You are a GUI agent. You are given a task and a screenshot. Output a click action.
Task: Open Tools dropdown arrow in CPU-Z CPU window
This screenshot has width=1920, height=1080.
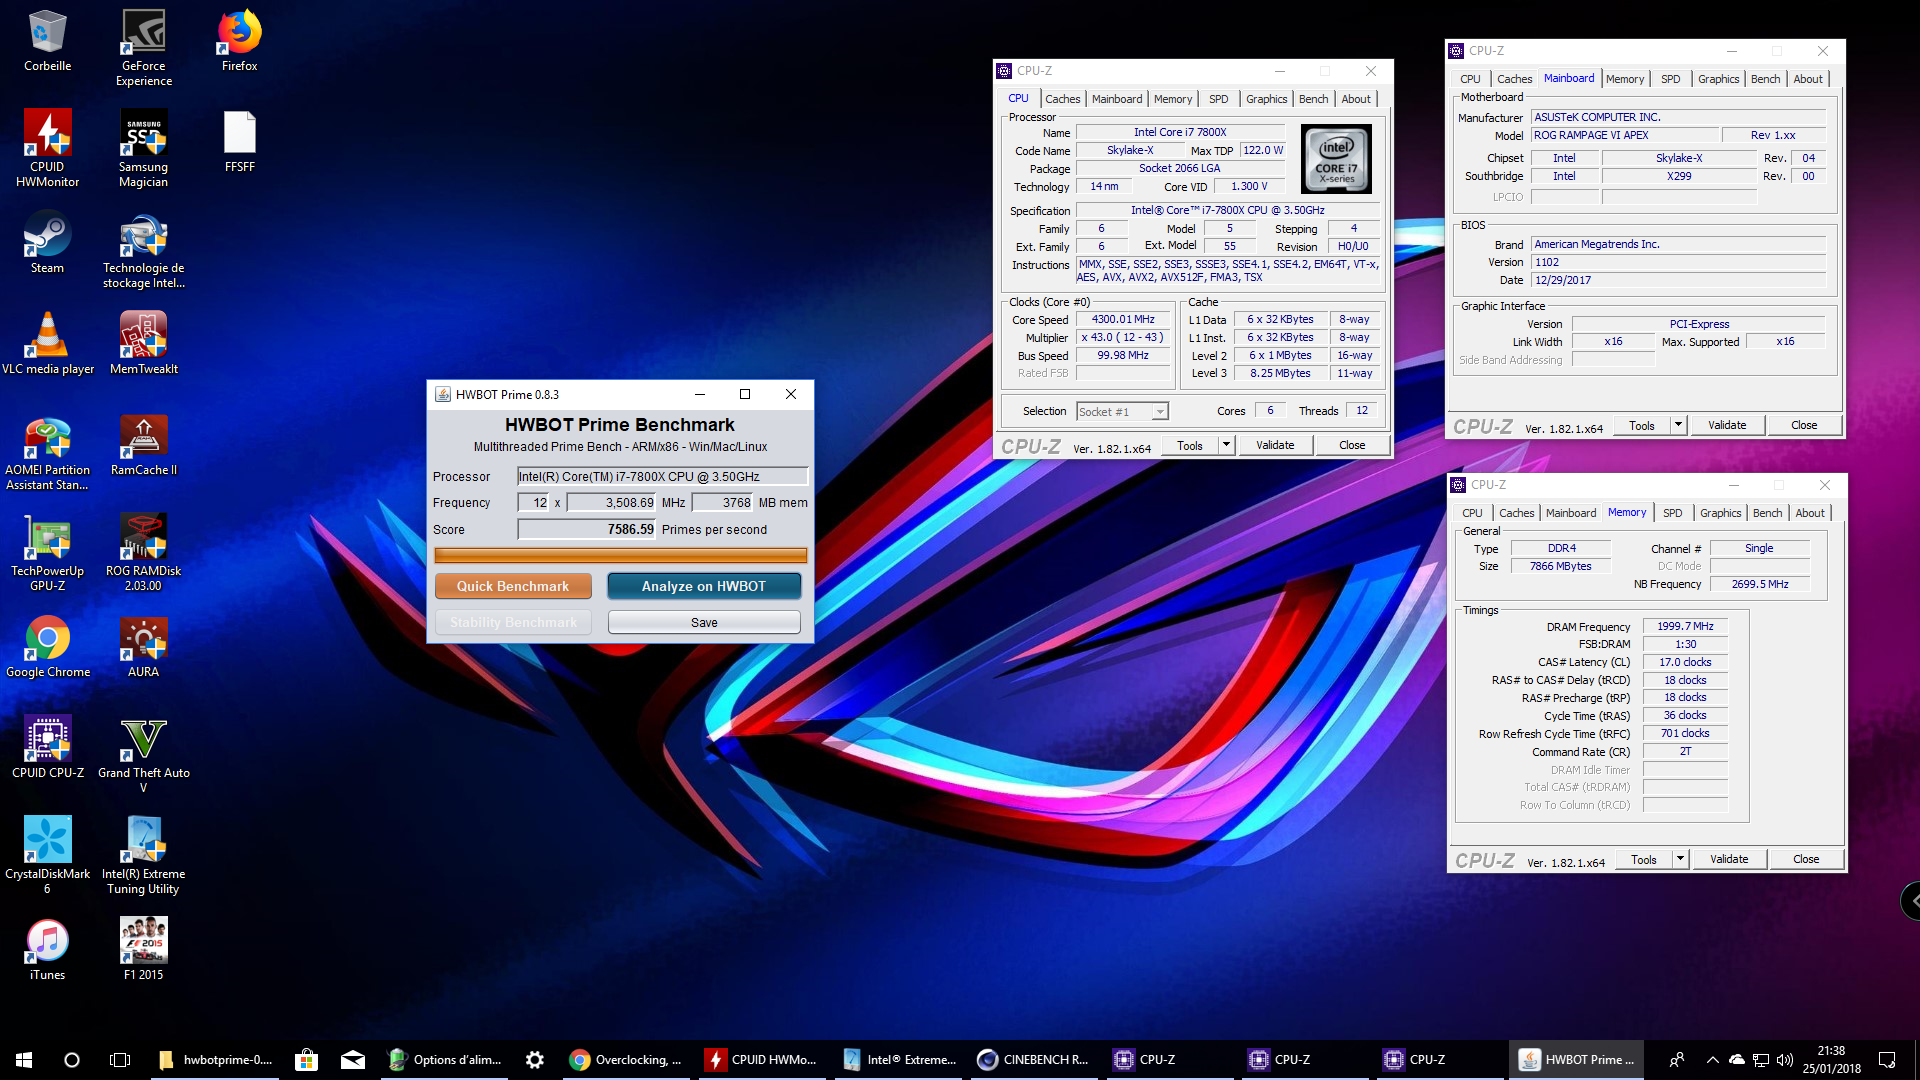[x=1226, y=445]
